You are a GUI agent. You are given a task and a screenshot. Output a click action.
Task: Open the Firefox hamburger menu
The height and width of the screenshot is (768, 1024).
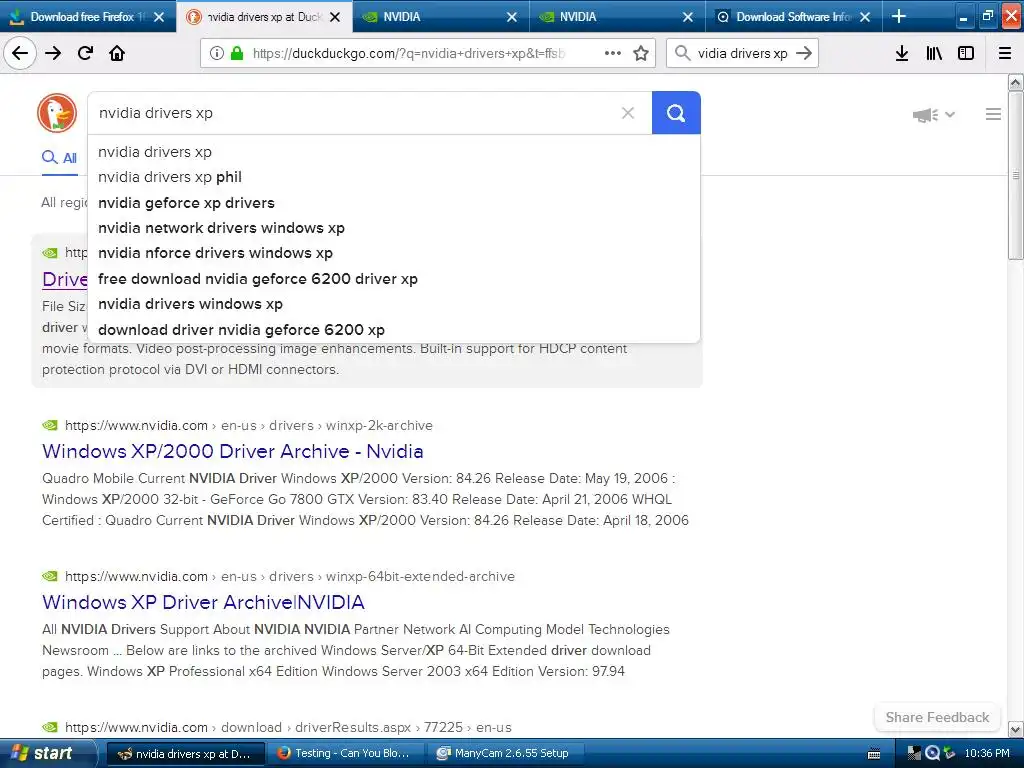1005,53
